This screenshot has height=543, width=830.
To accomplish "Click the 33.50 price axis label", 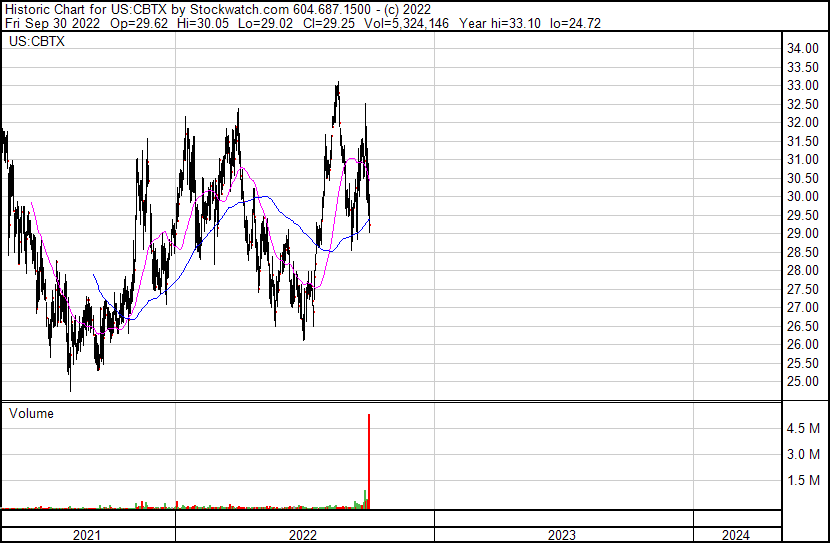I will point(802,67).
